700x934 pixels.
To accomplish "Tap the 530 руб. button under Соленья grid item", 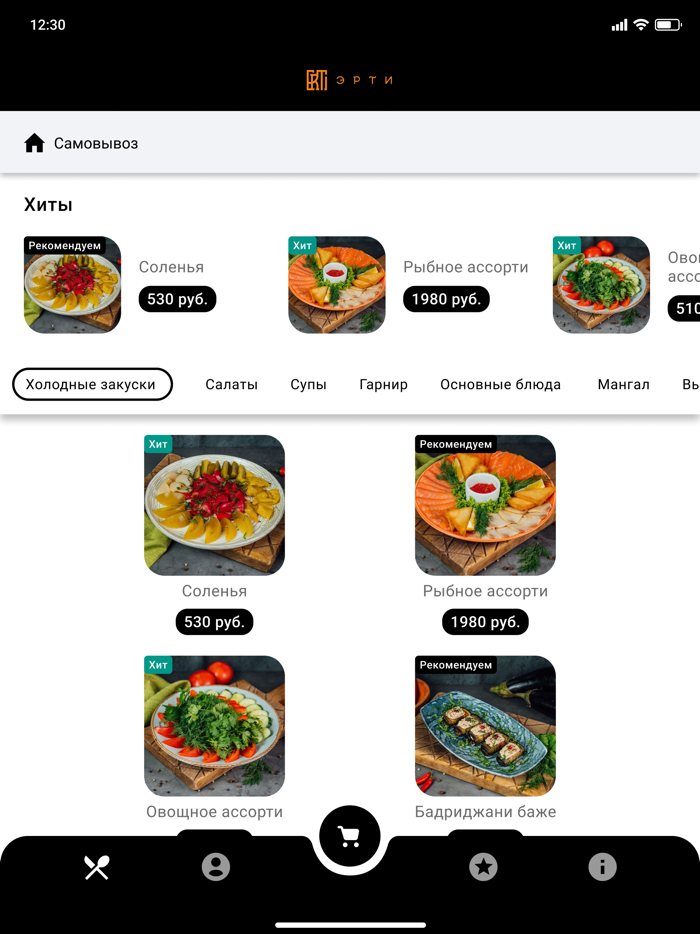I will (x=214, y=622).
